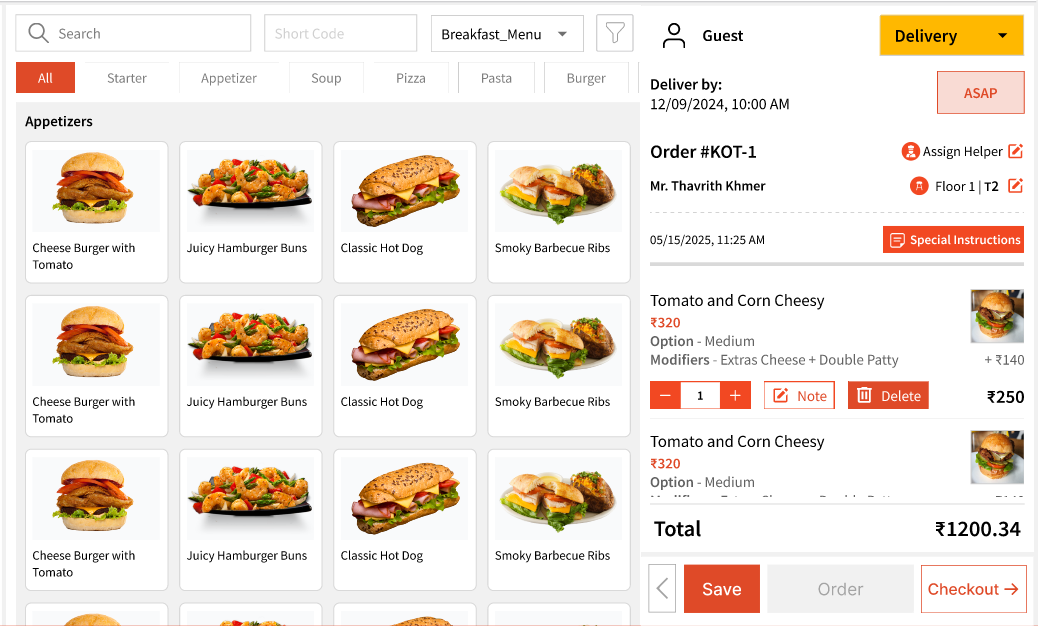Image resolution: width=1038 pixels, height=626 pixels.
Task: Open the Breakfast_Menu dropdown
Action: coord(507,34)
